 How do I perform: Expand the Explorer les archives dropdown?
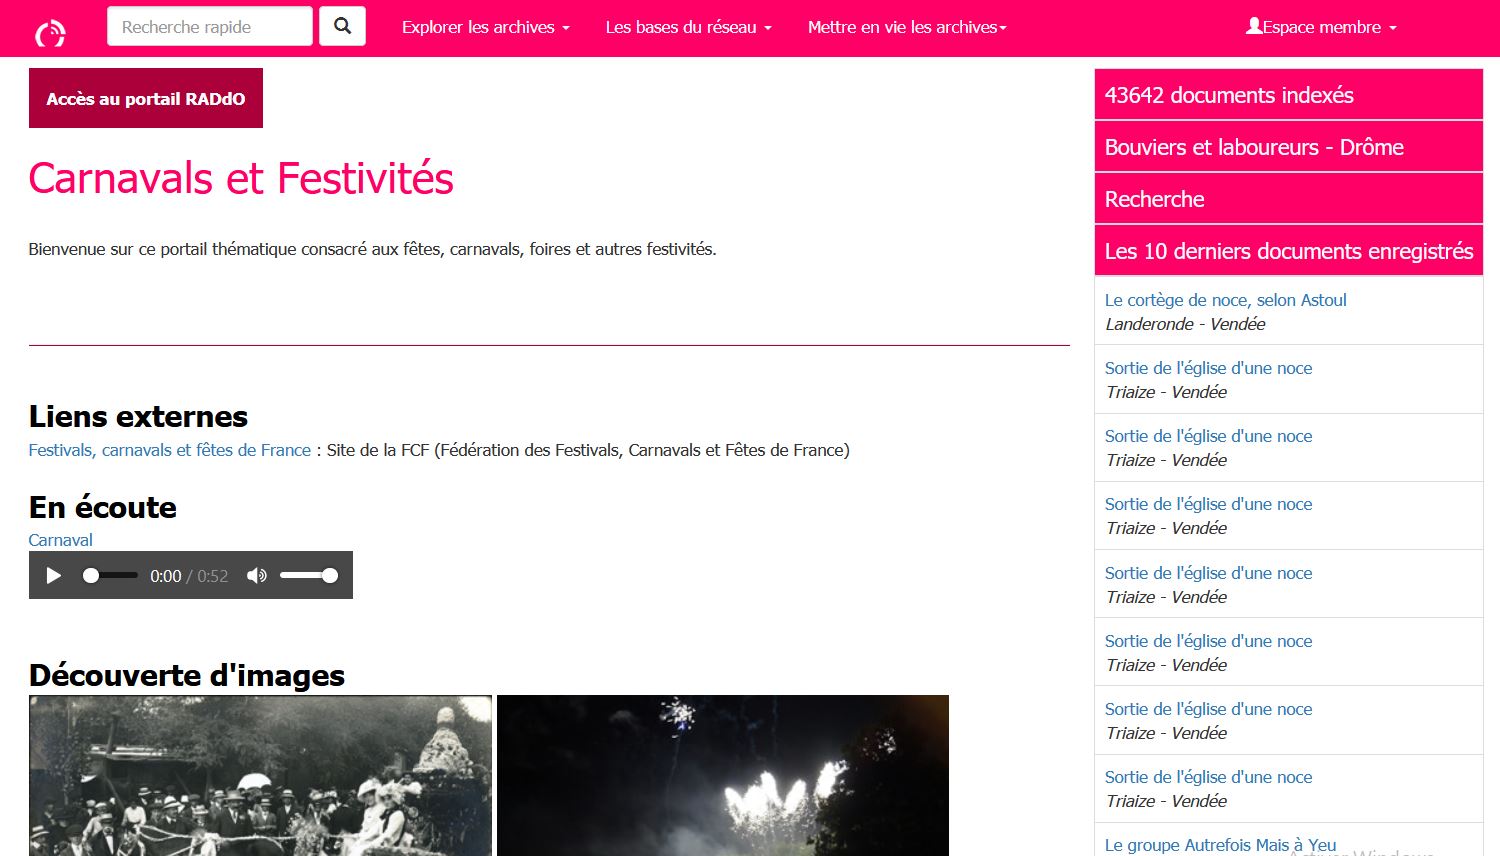pyautogui.click(x=485, y=27)
